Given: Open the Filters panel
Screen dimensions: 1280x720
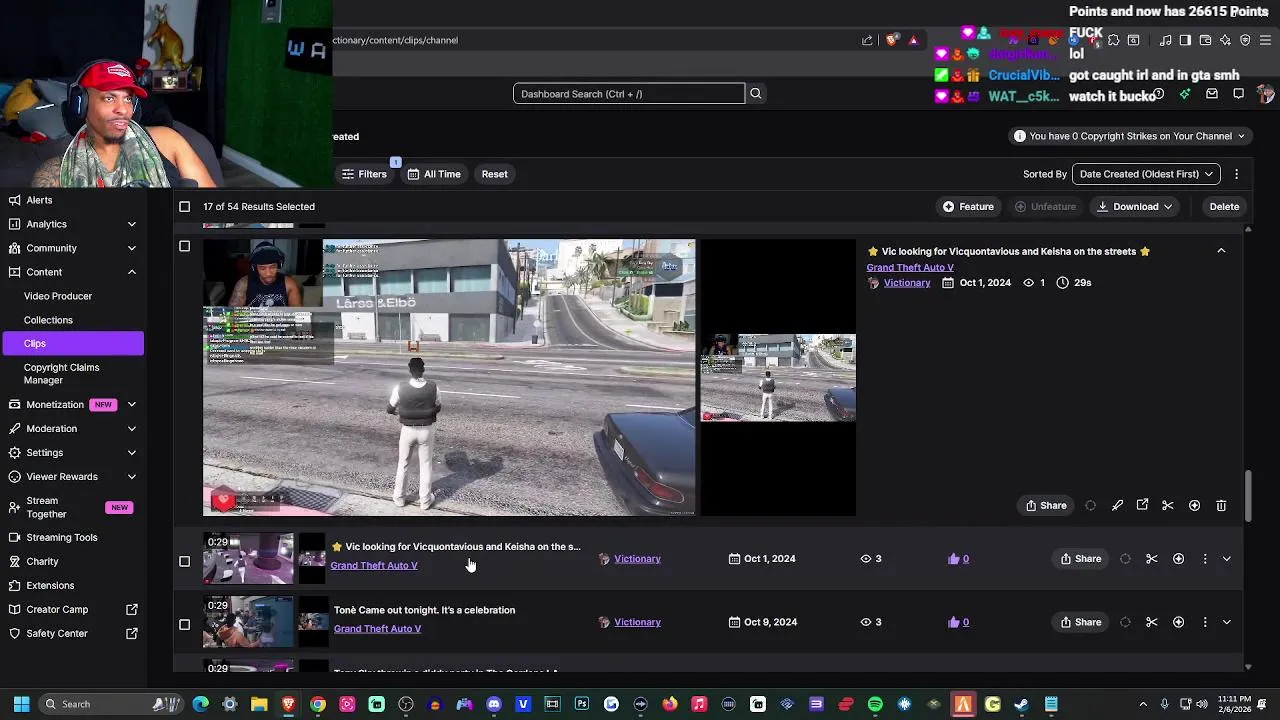Looking at the screenshot, I should 364,174.
